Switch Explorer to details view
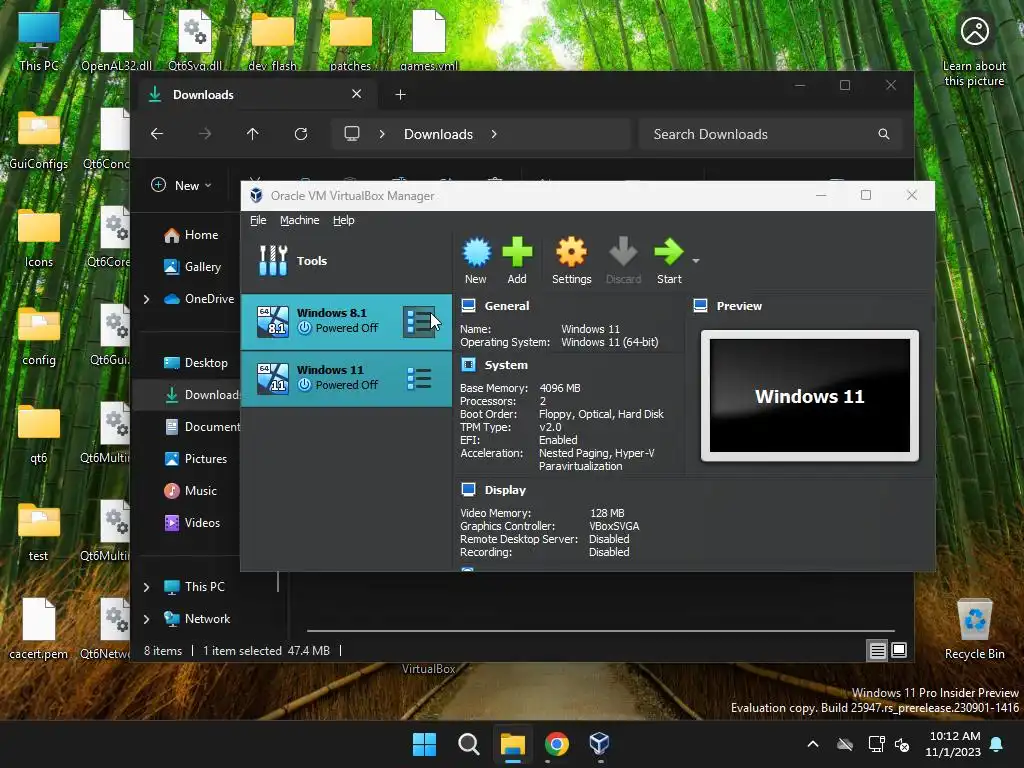 (877, 650)
